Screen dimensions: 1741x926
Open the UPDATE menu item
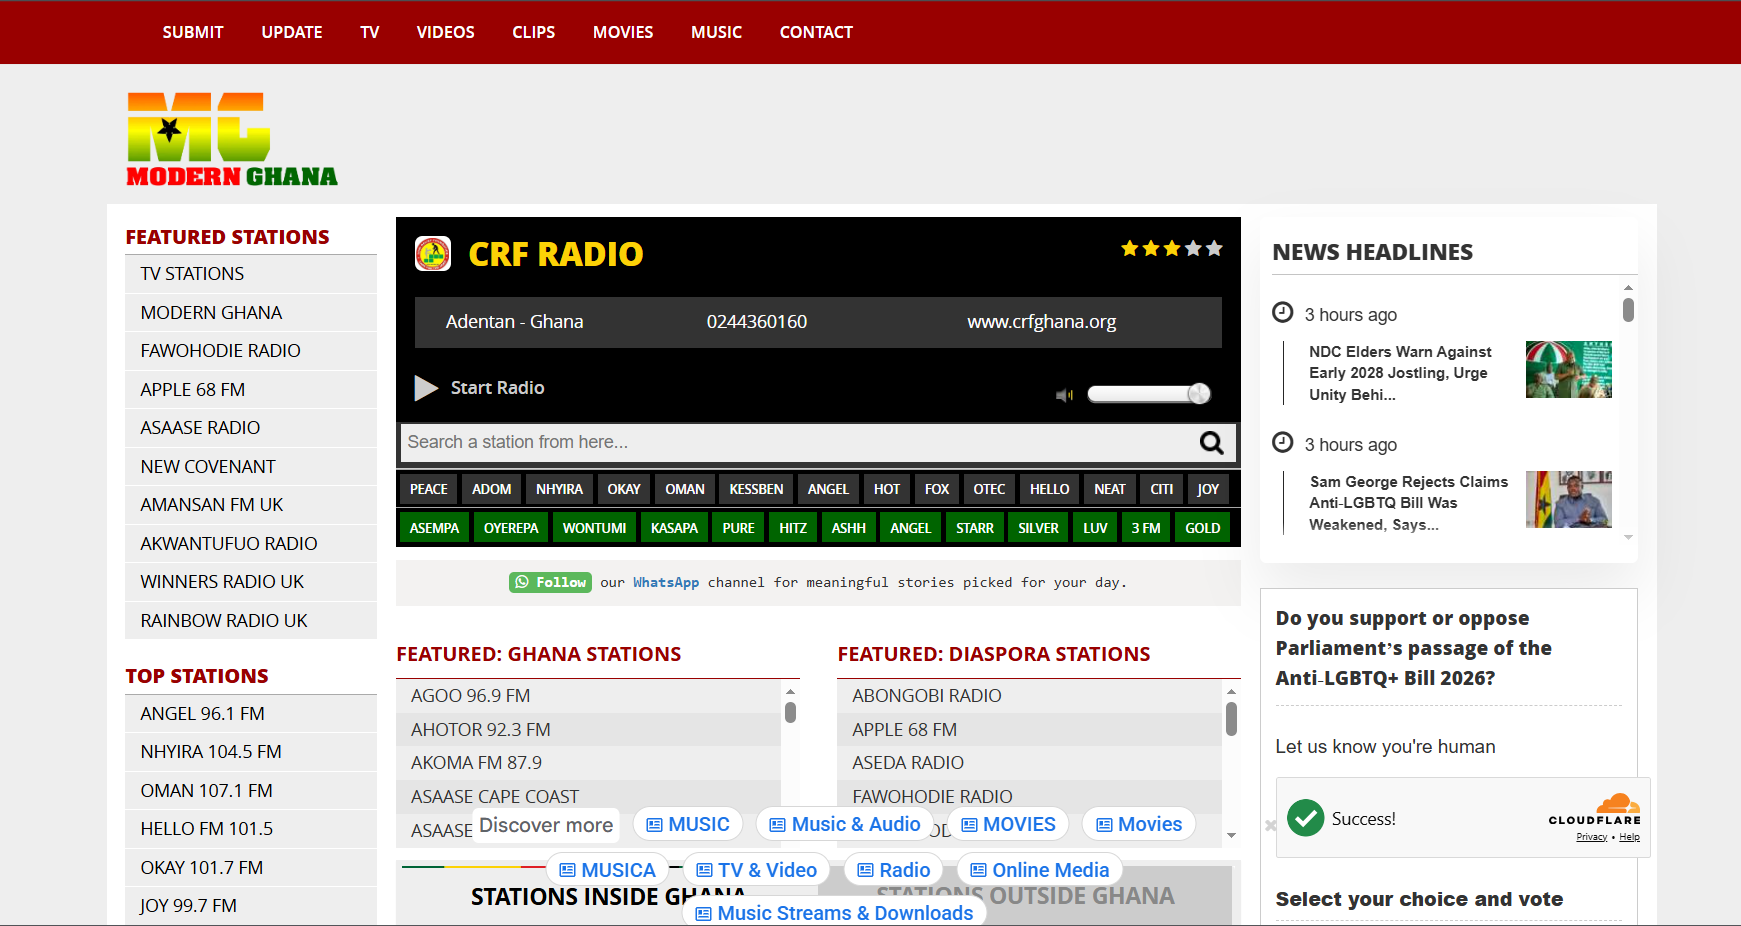click(x=292, y=32)
